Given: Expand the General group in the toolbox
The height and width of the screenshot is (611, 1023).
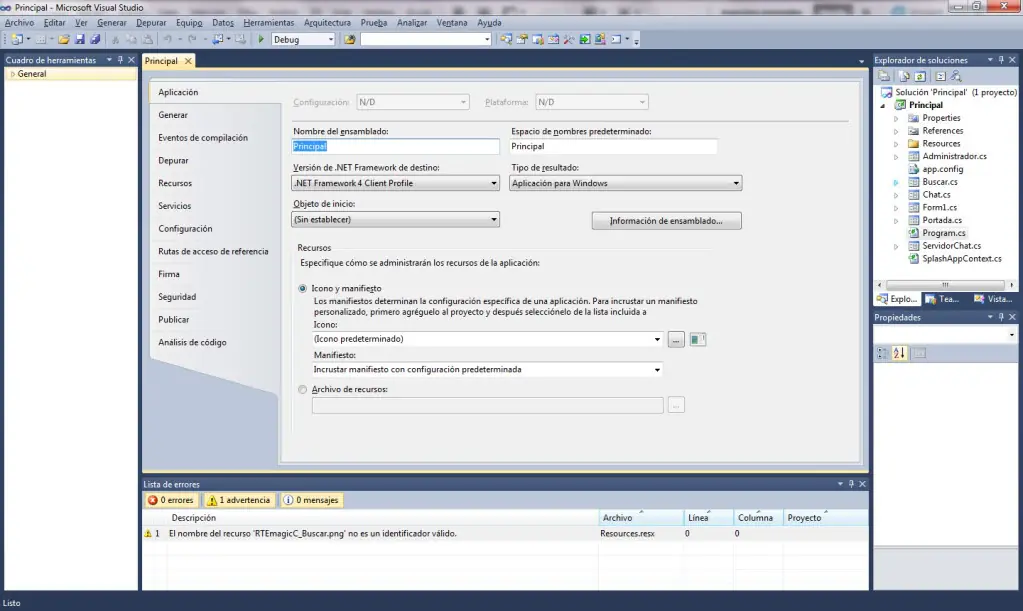Looking at the screenshot, I should click(x=12, y=74).
